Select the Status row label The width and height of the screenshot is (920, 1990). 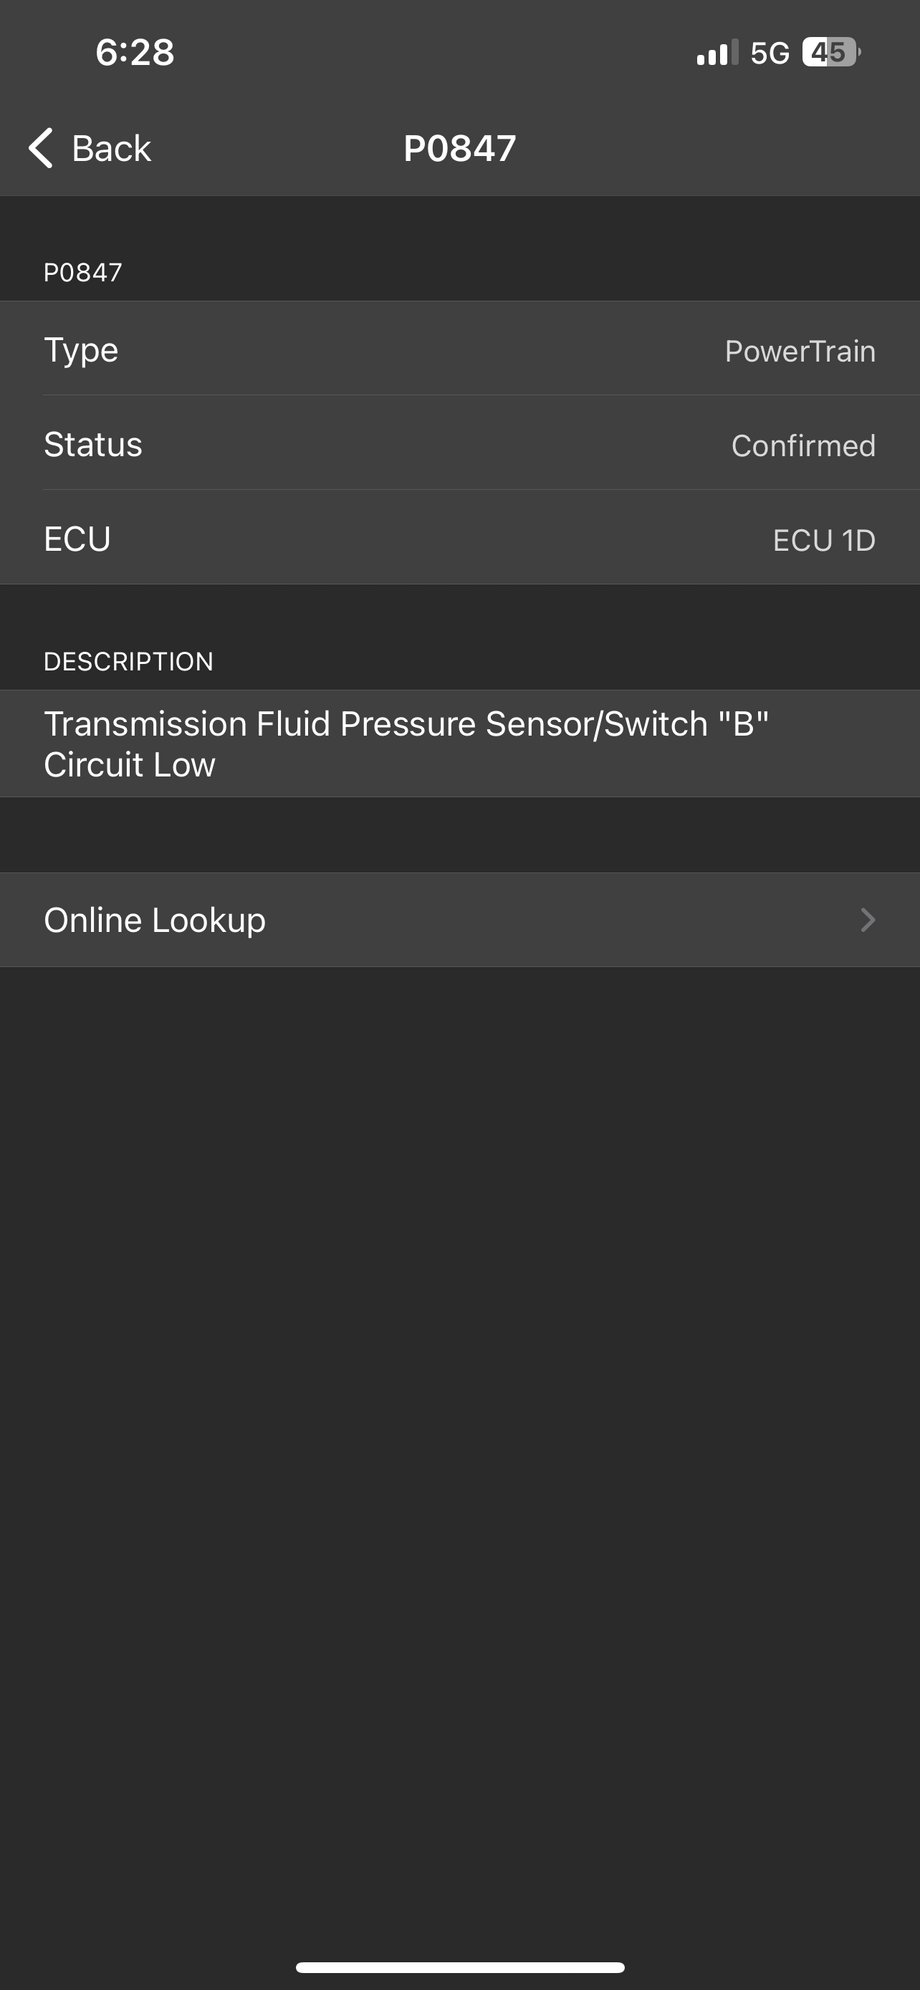(93, 445)
